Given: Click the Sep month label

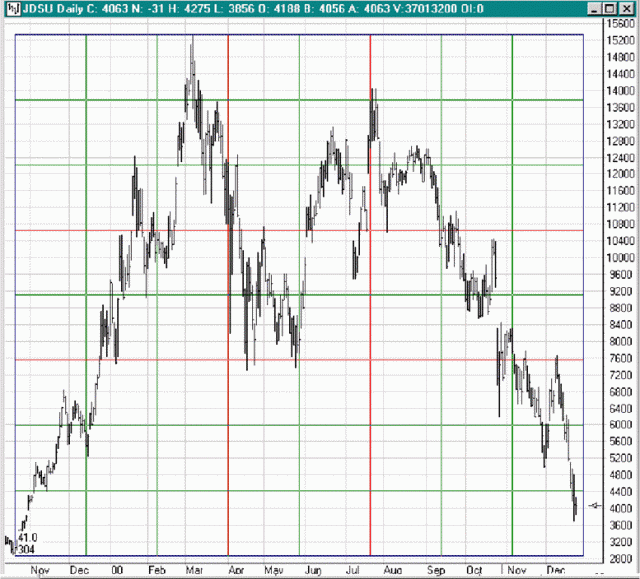Looking at the screenshot, I should (x=436, y=570).
